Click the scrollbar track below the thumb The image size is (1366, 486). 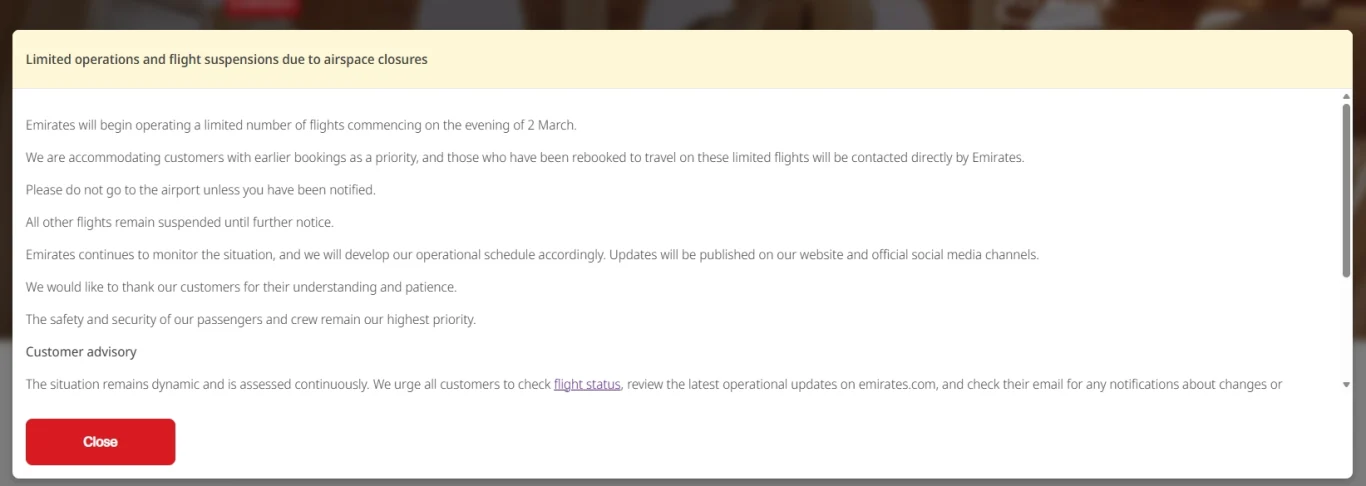pyautogui.click(x=1346, y=328)
